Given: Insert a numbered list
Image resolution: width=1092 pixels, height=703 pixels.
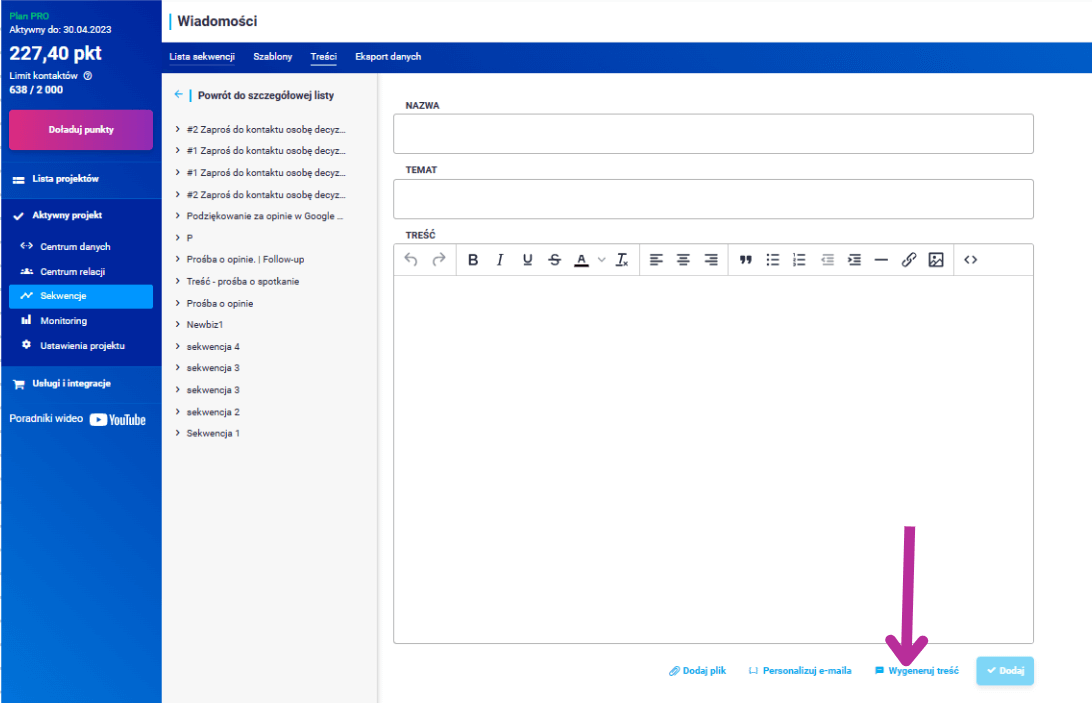Looking at the screenshot, I should 800,260.
